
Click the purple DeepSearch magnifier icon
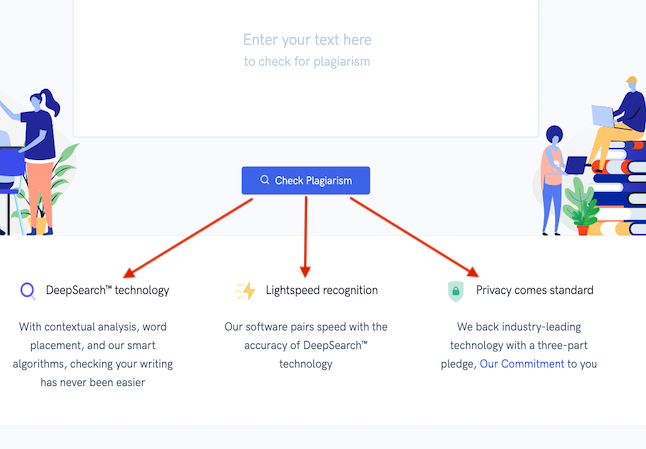point(28,291)
